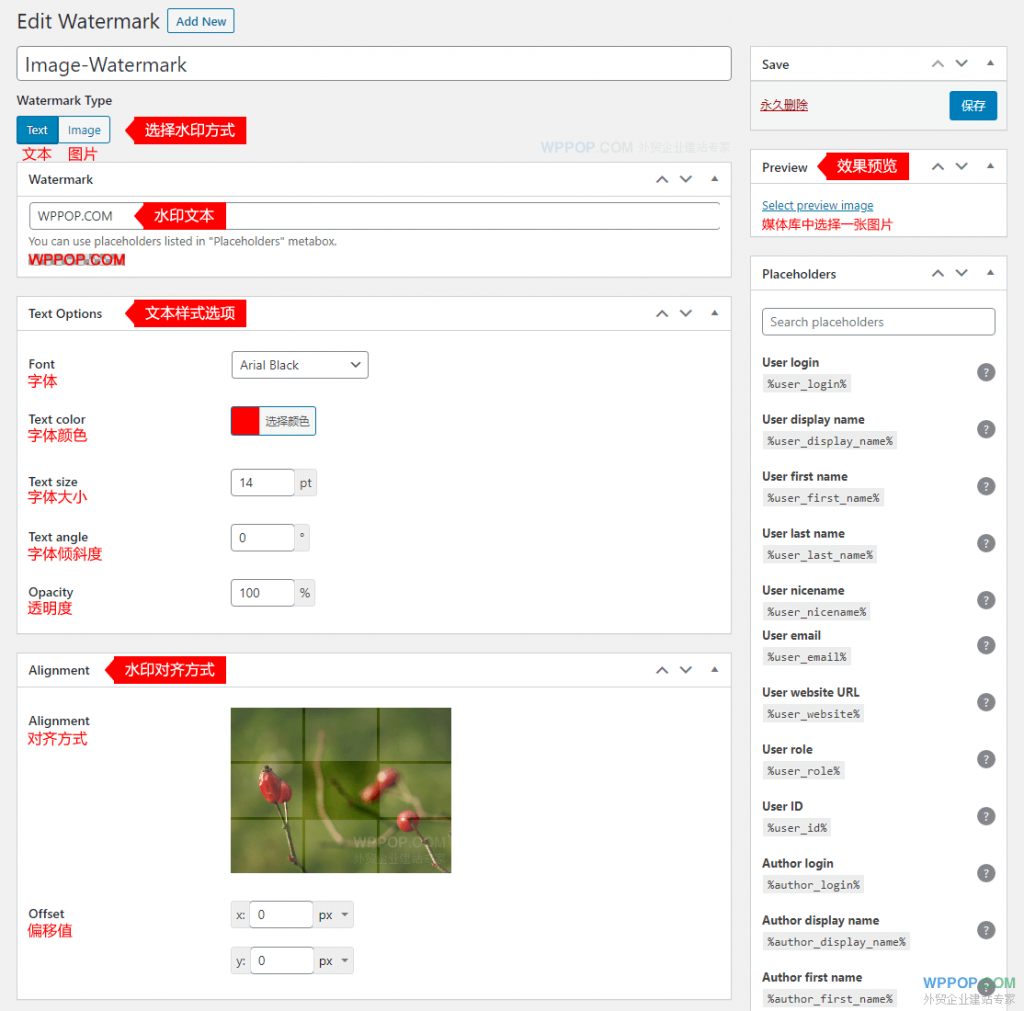The width and height of the screenshot is (1024, 1011).
Task: Click the Select preview image link
Action: (817, 206)
